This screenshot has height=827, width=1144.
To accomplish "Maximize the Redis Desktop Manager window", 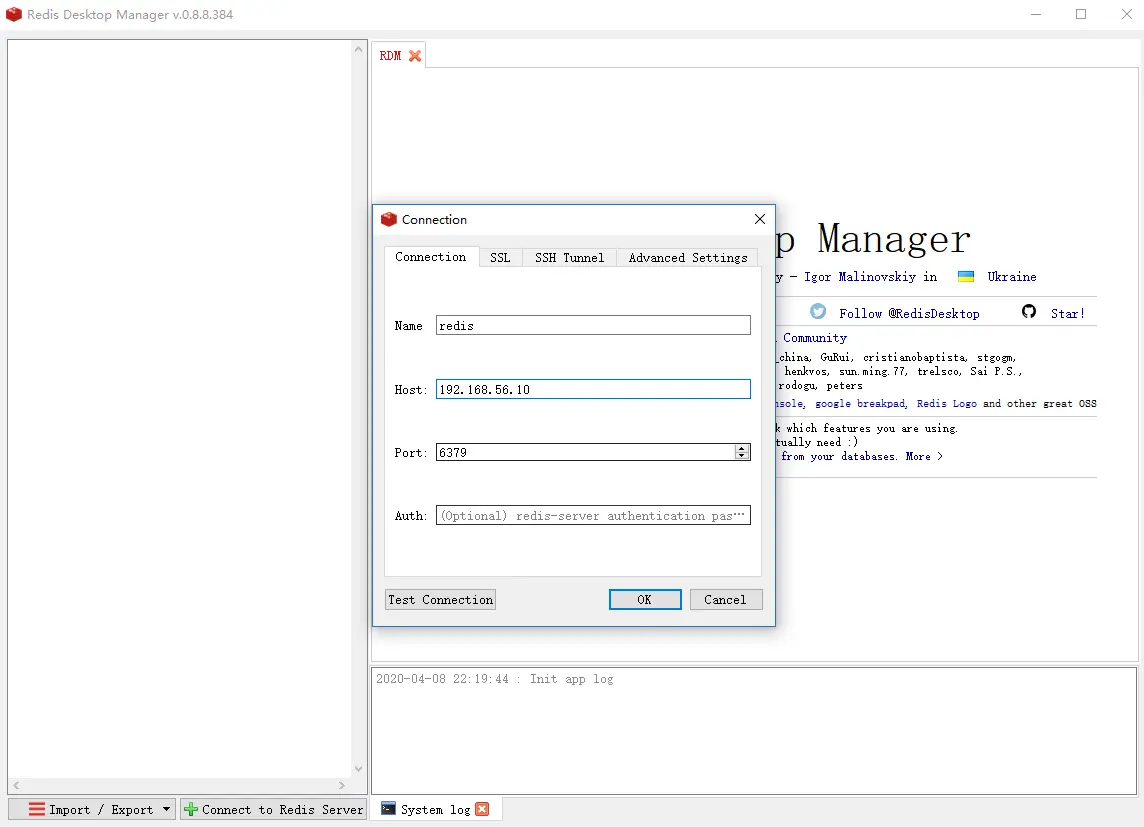I will coord(1081,14).
